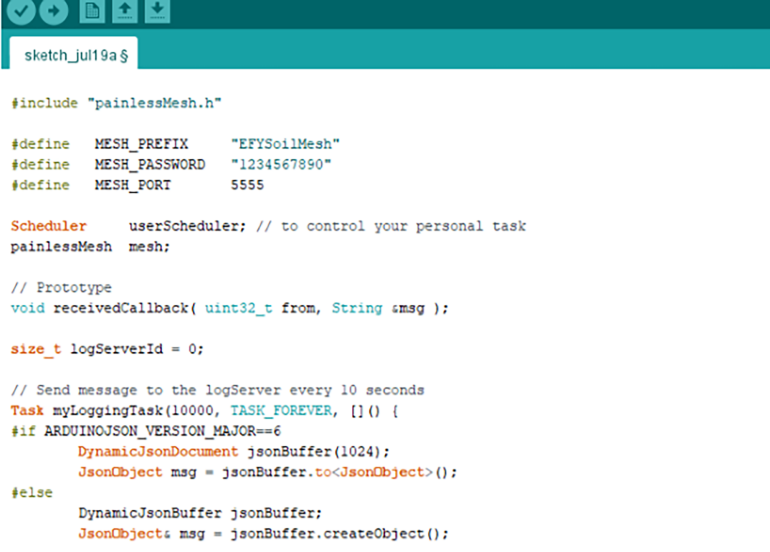Click the receivedCallback function name
The height and width of the screenshot is (552, 770).
(121, 308)
